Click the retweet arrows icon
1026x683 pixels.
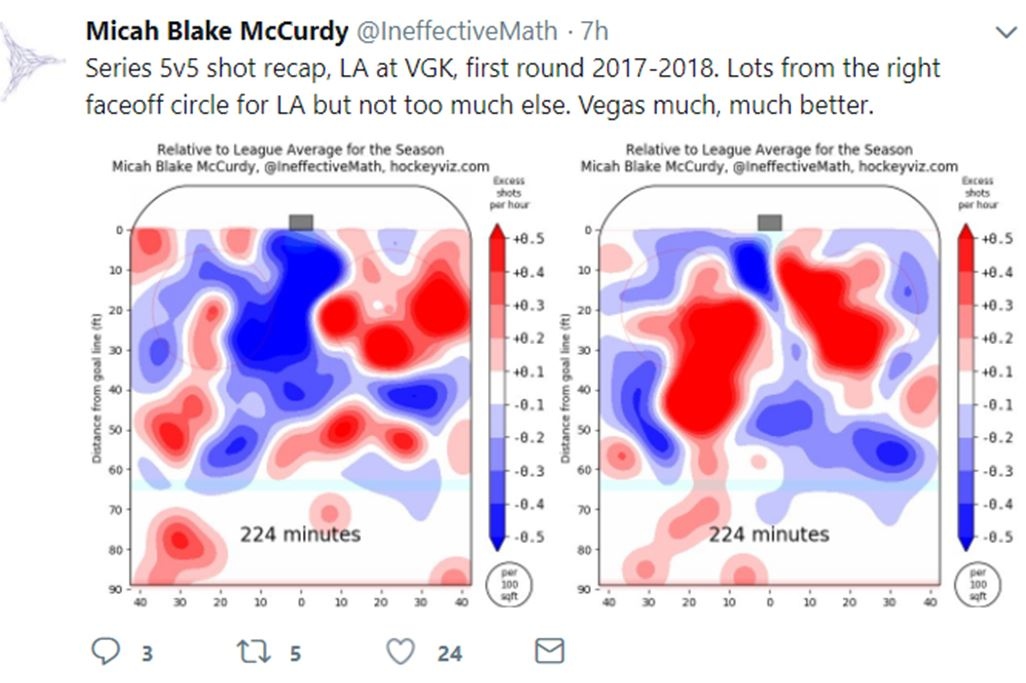coord(253,652)
